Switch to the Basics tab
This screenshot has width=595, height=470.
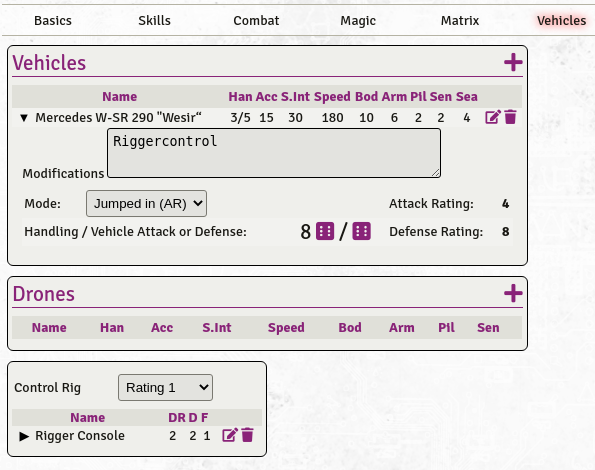[53, 20]
